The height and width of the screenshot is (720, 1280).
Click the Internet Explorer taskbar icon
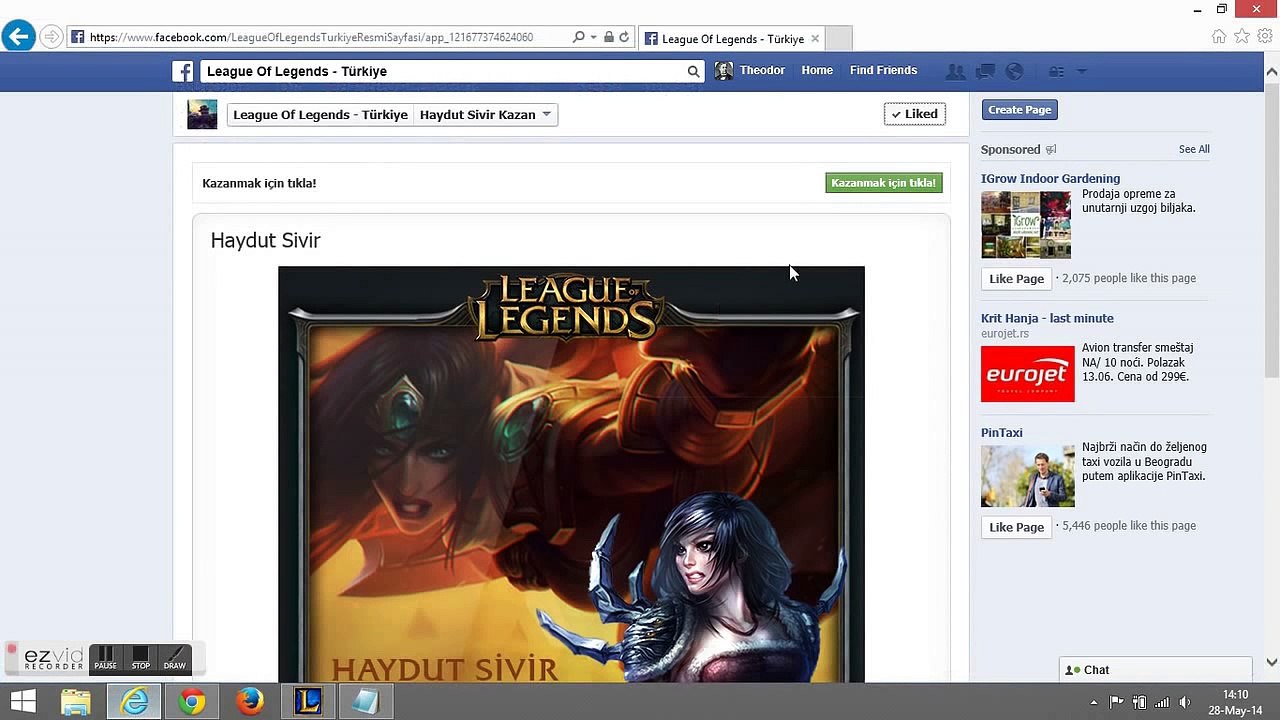coord(134,702)
